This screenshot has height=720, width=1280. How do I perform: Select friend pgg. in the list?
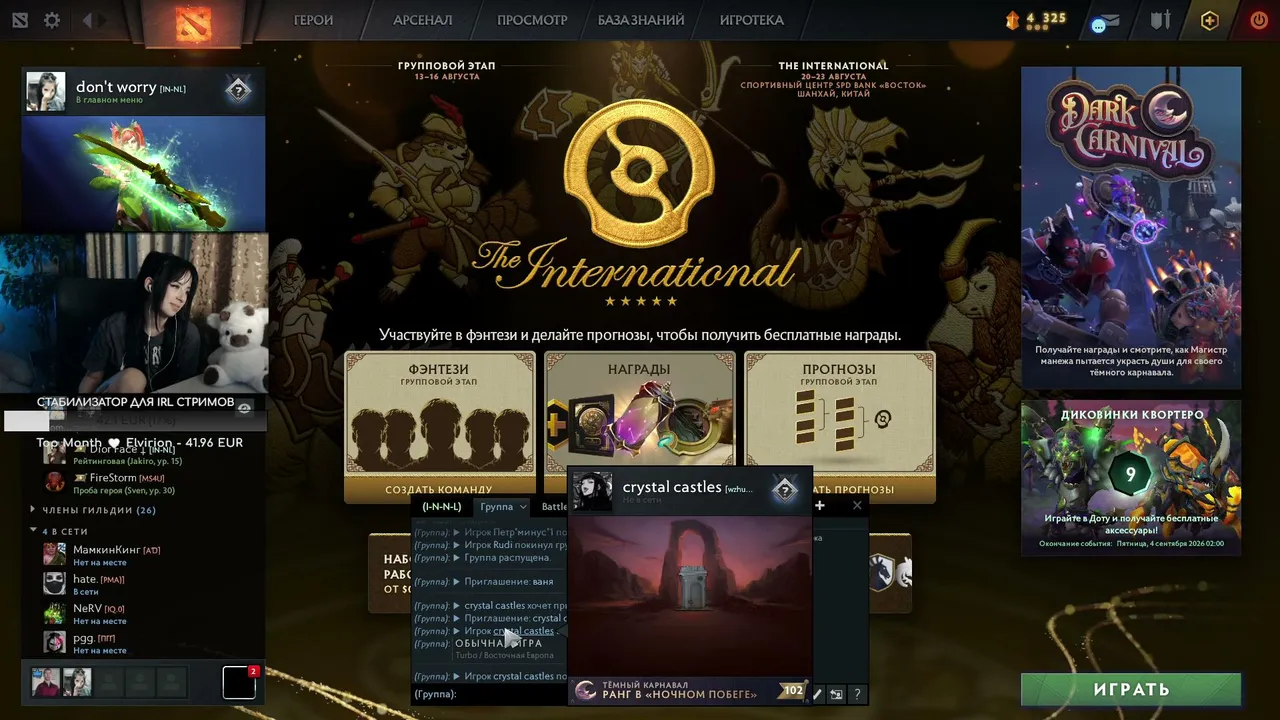[x=145, y=642]
